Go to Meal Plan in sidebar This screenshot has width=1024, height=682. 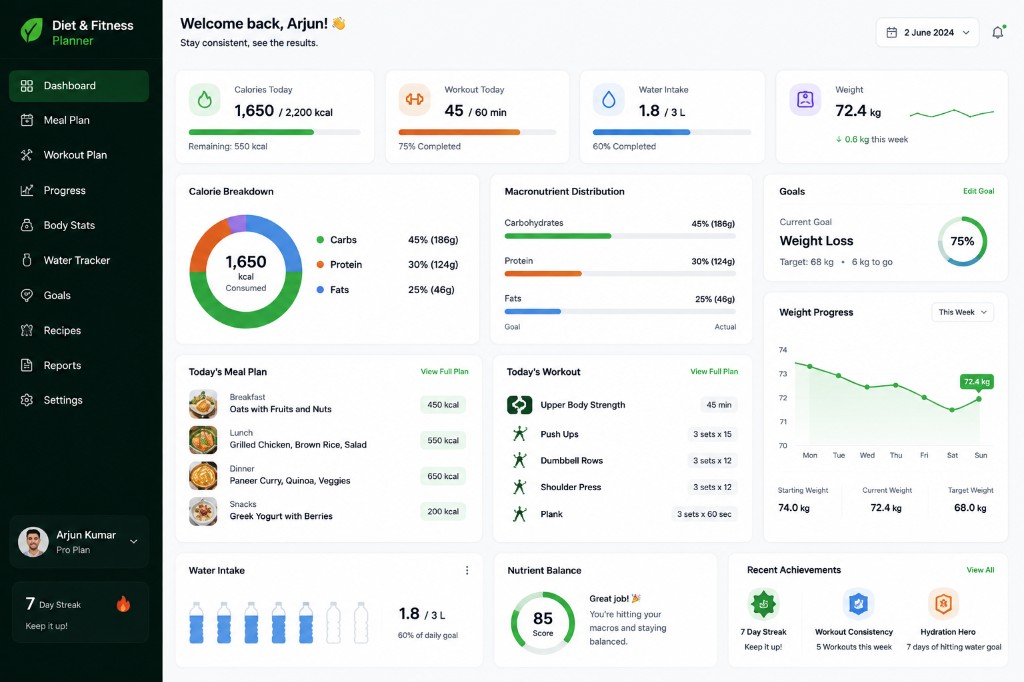(x=79, y=120)
